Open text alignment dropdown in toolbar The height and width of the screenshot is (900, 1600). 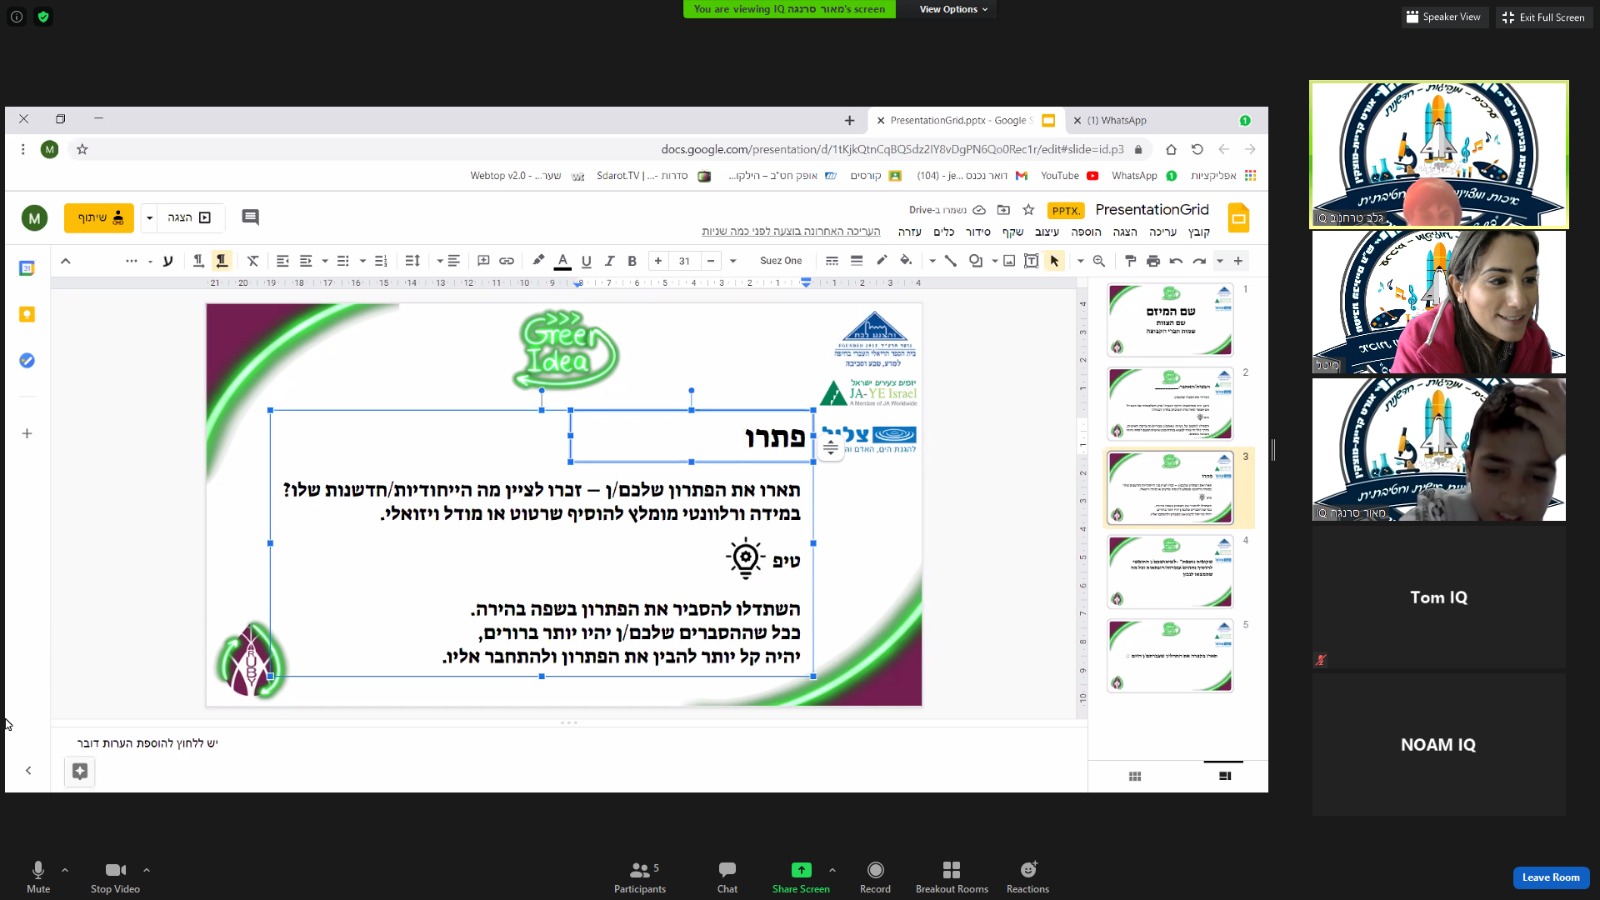point(447,261)
